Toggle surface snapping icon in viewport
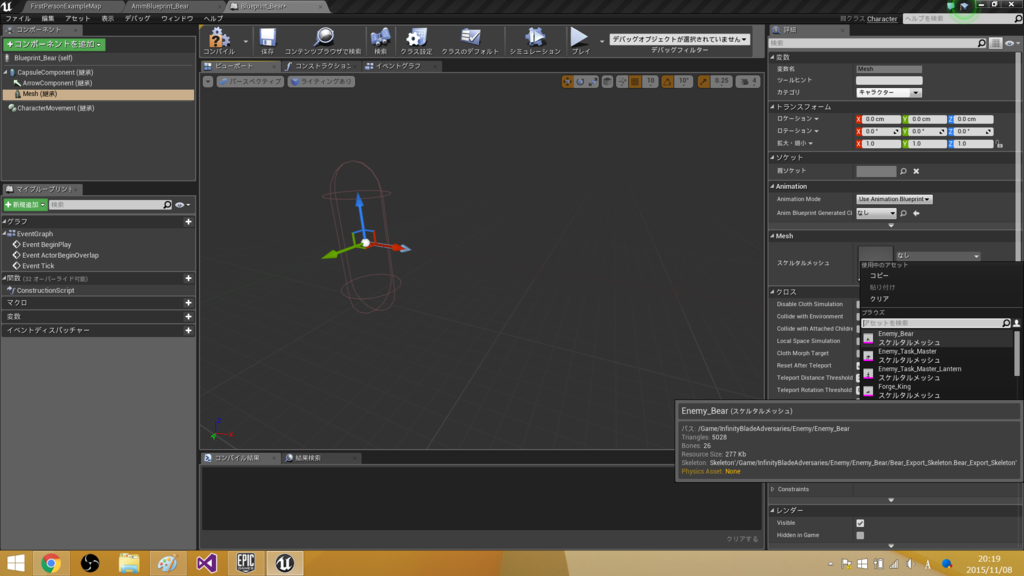This screenshot has width=1024, height=576. 622,82
